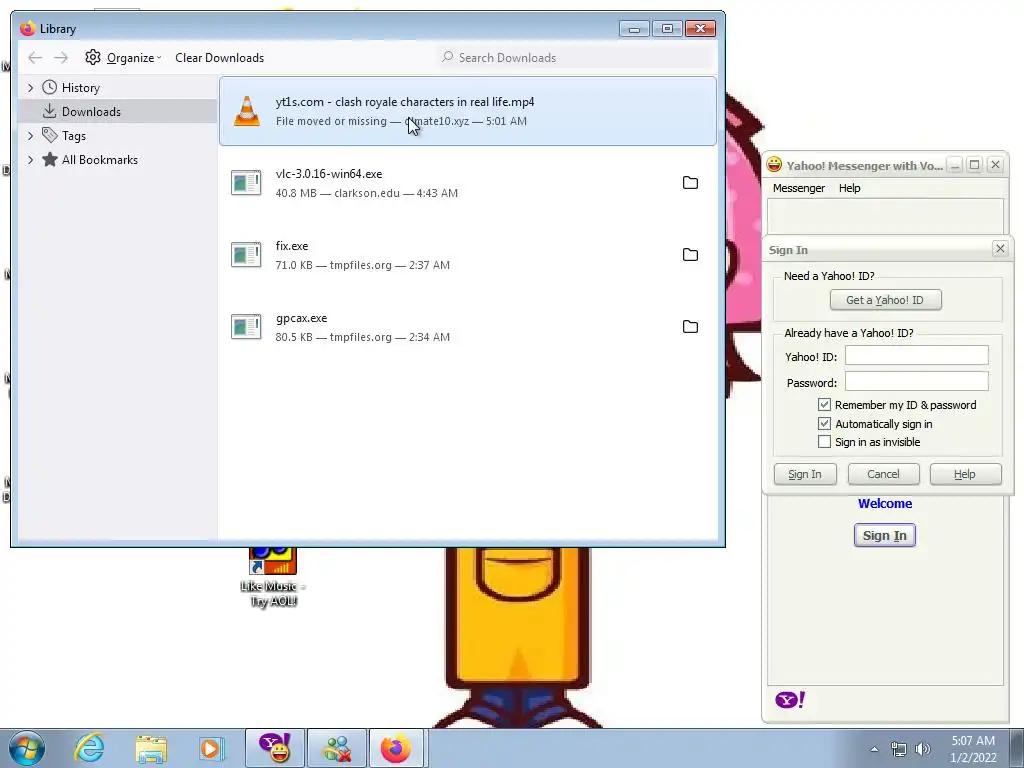
Task: Click the network tray icon
Action: point(899,749)
